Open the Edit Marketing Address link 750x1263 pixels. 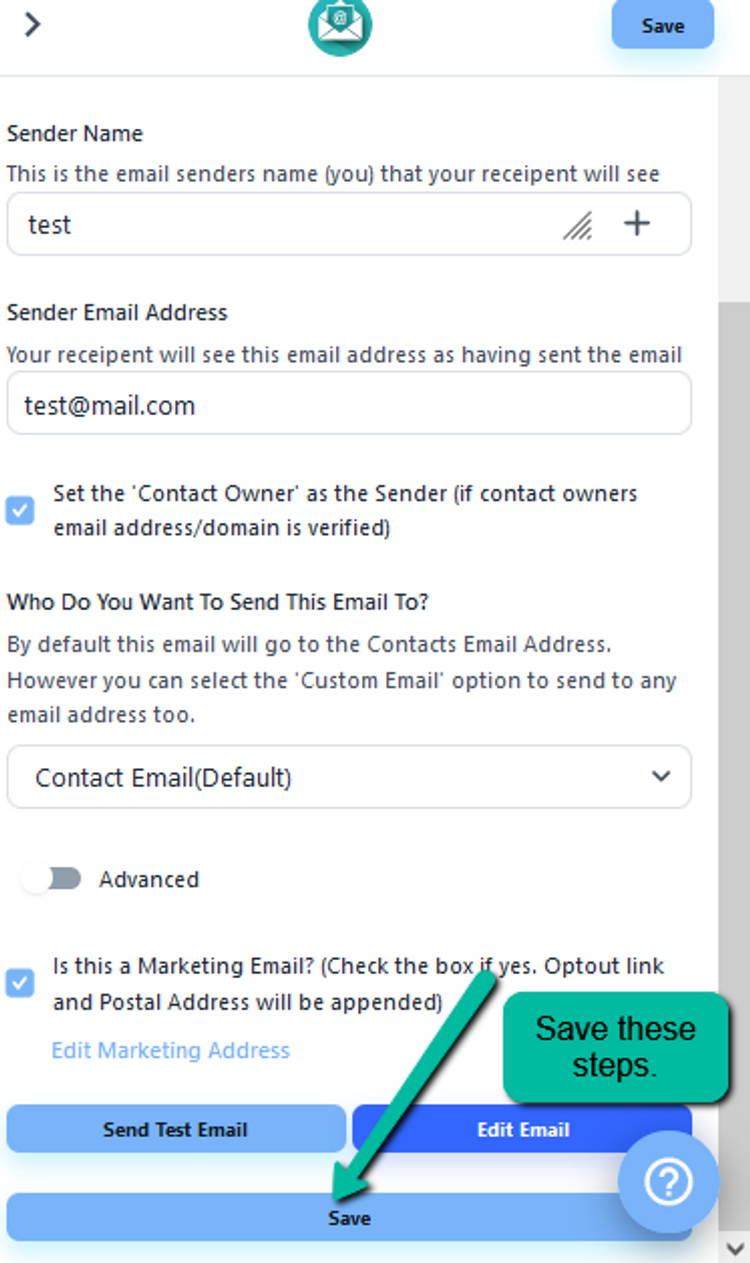click(170, 1050)
